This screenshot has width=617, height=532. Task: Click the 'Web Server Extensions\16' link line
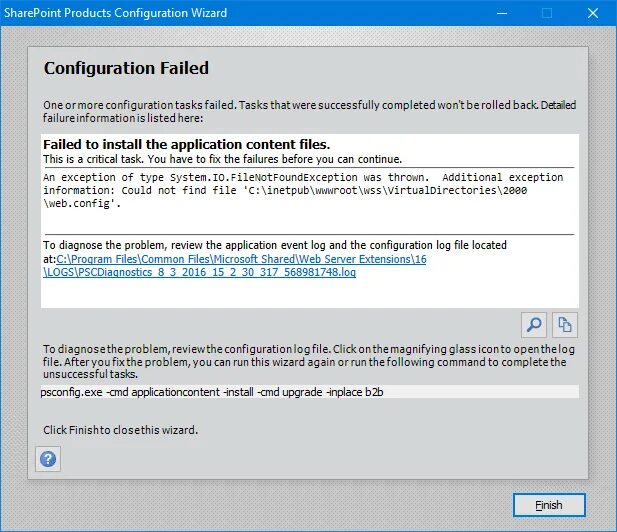(x=241, y=259)
